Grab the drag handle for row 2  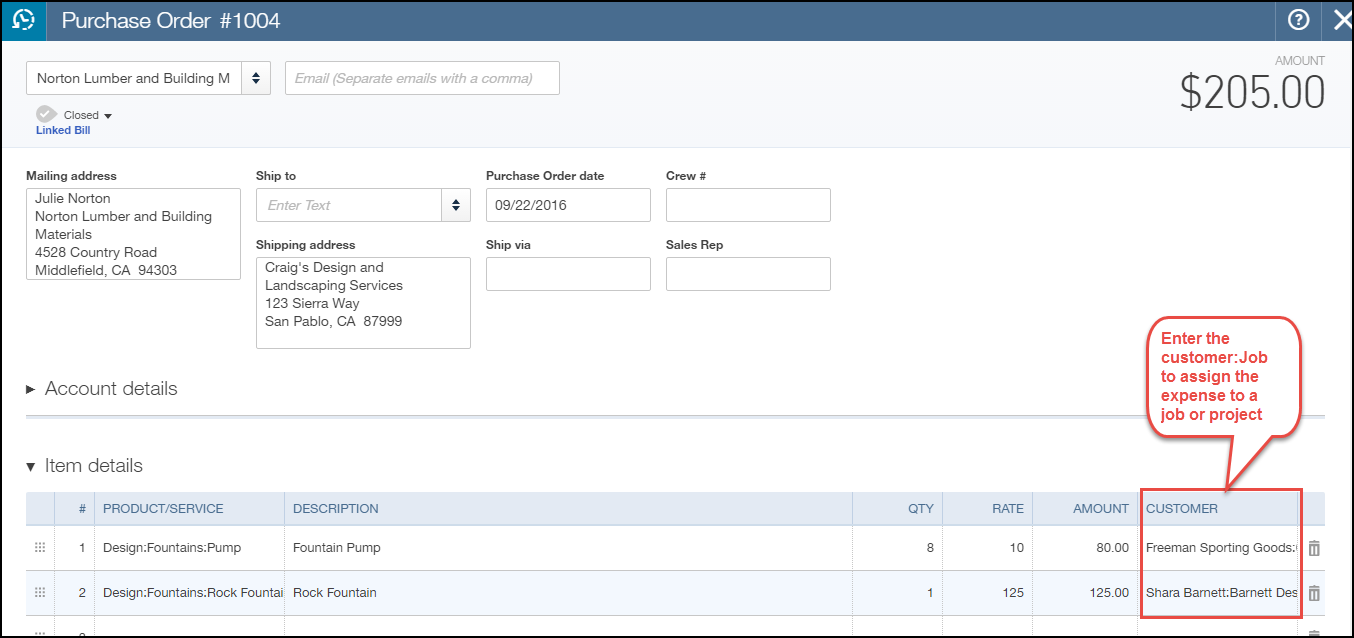(40, 593)
